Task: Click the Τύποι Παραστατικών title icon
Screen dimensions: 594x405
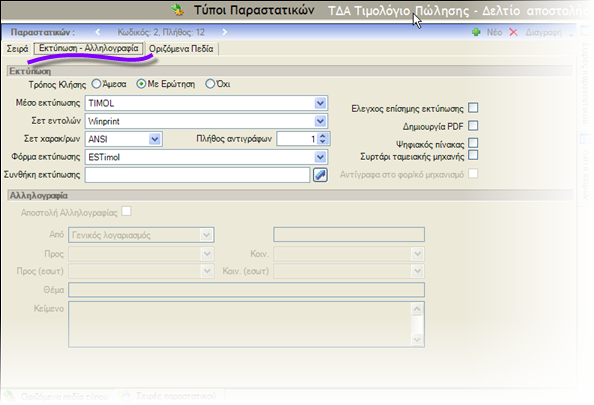Action: 177,9
